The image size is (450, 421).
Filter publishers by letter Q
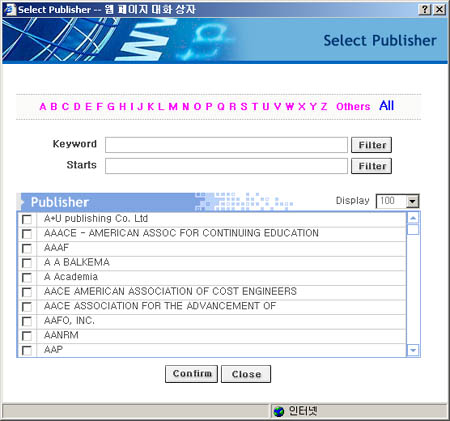(221, 107)
